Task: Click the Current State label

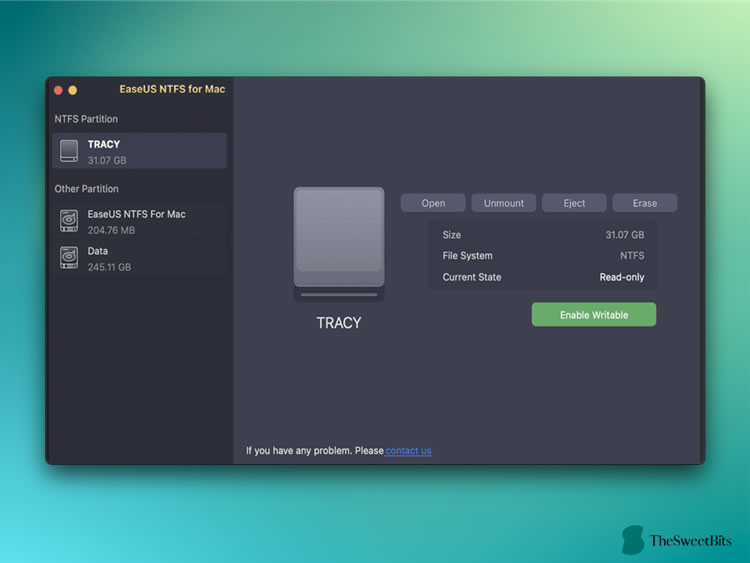Action: coord(472,277)
